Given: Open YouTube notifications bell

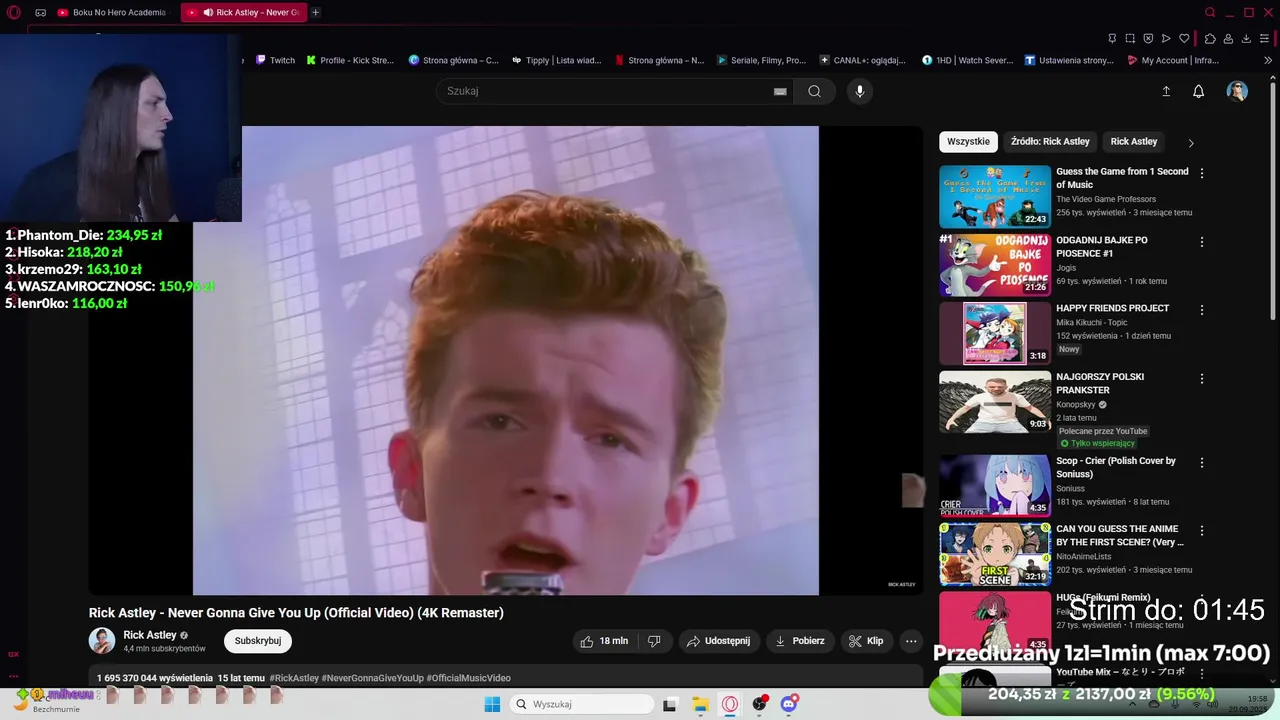Looking at the screenshot, I should click(1198, 91).
